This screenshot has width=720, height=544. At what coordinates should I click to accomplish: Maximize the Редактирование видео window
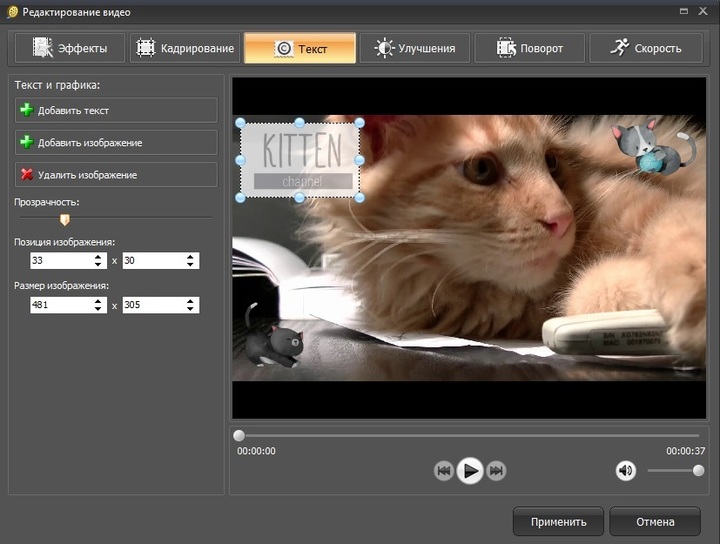[684, 11]
